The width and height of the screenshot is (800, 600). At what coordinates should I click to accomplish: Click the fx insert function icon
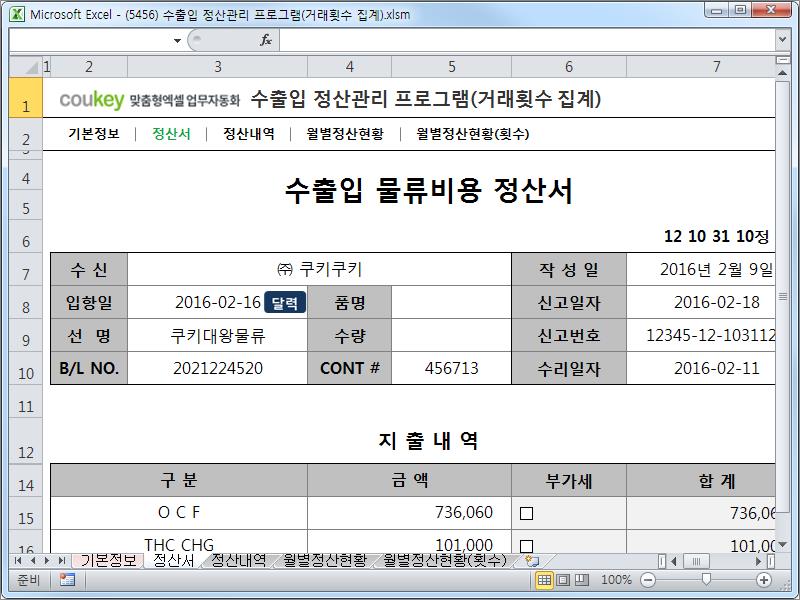[266, 40]
